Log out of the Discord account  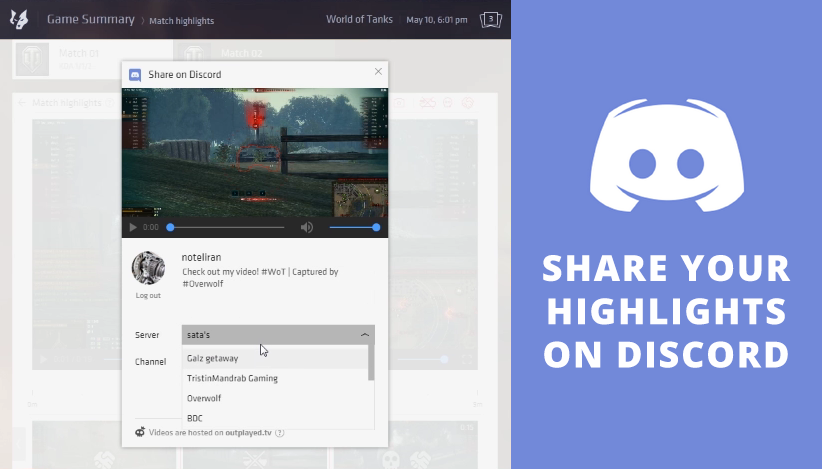pyautogui.click(x=148, y=296)
